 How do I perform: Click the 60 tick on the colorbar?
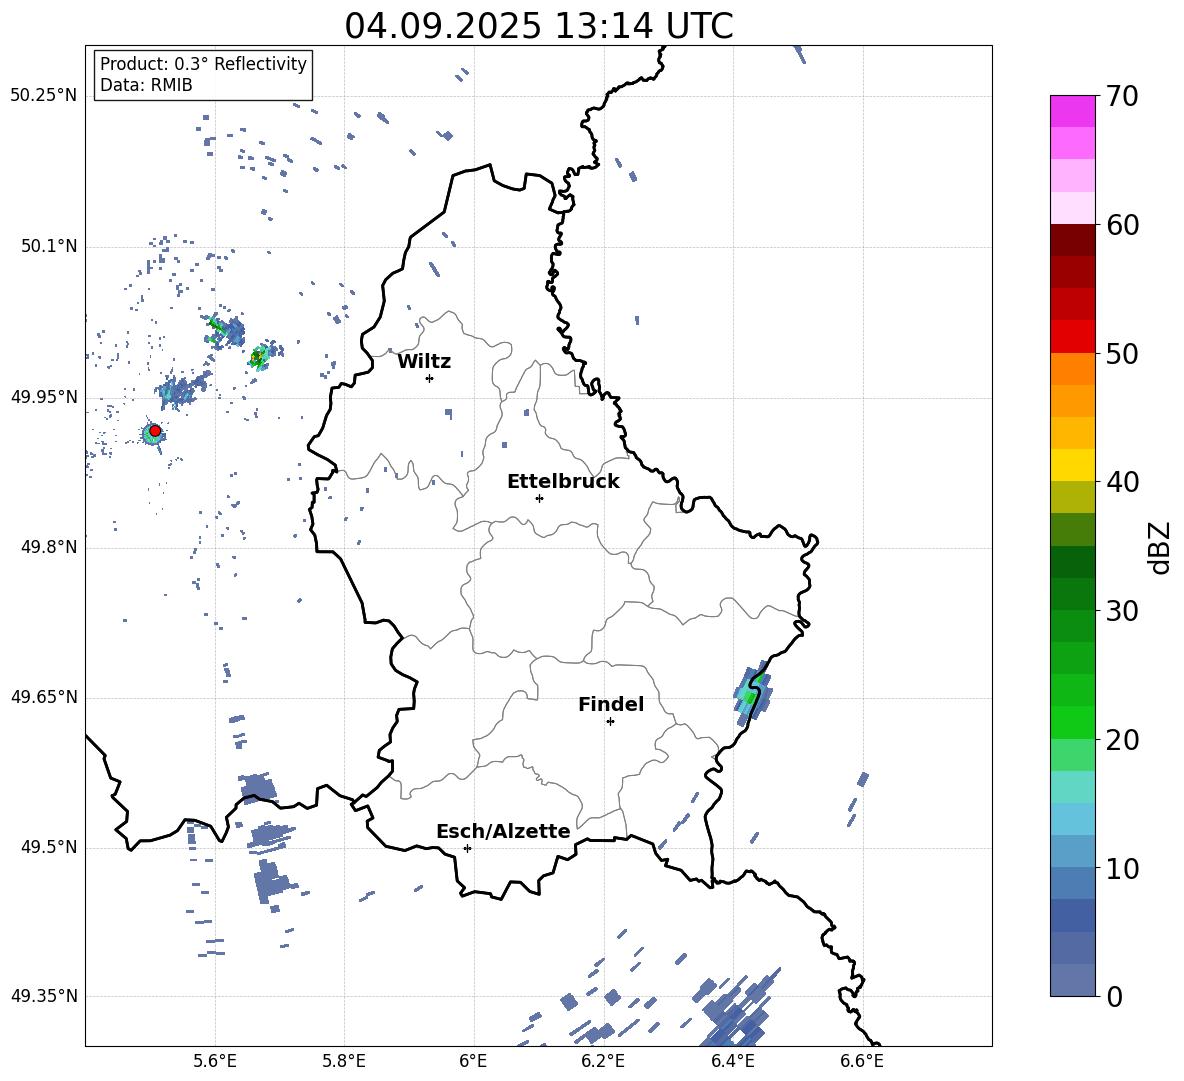tap(1122, 225)
